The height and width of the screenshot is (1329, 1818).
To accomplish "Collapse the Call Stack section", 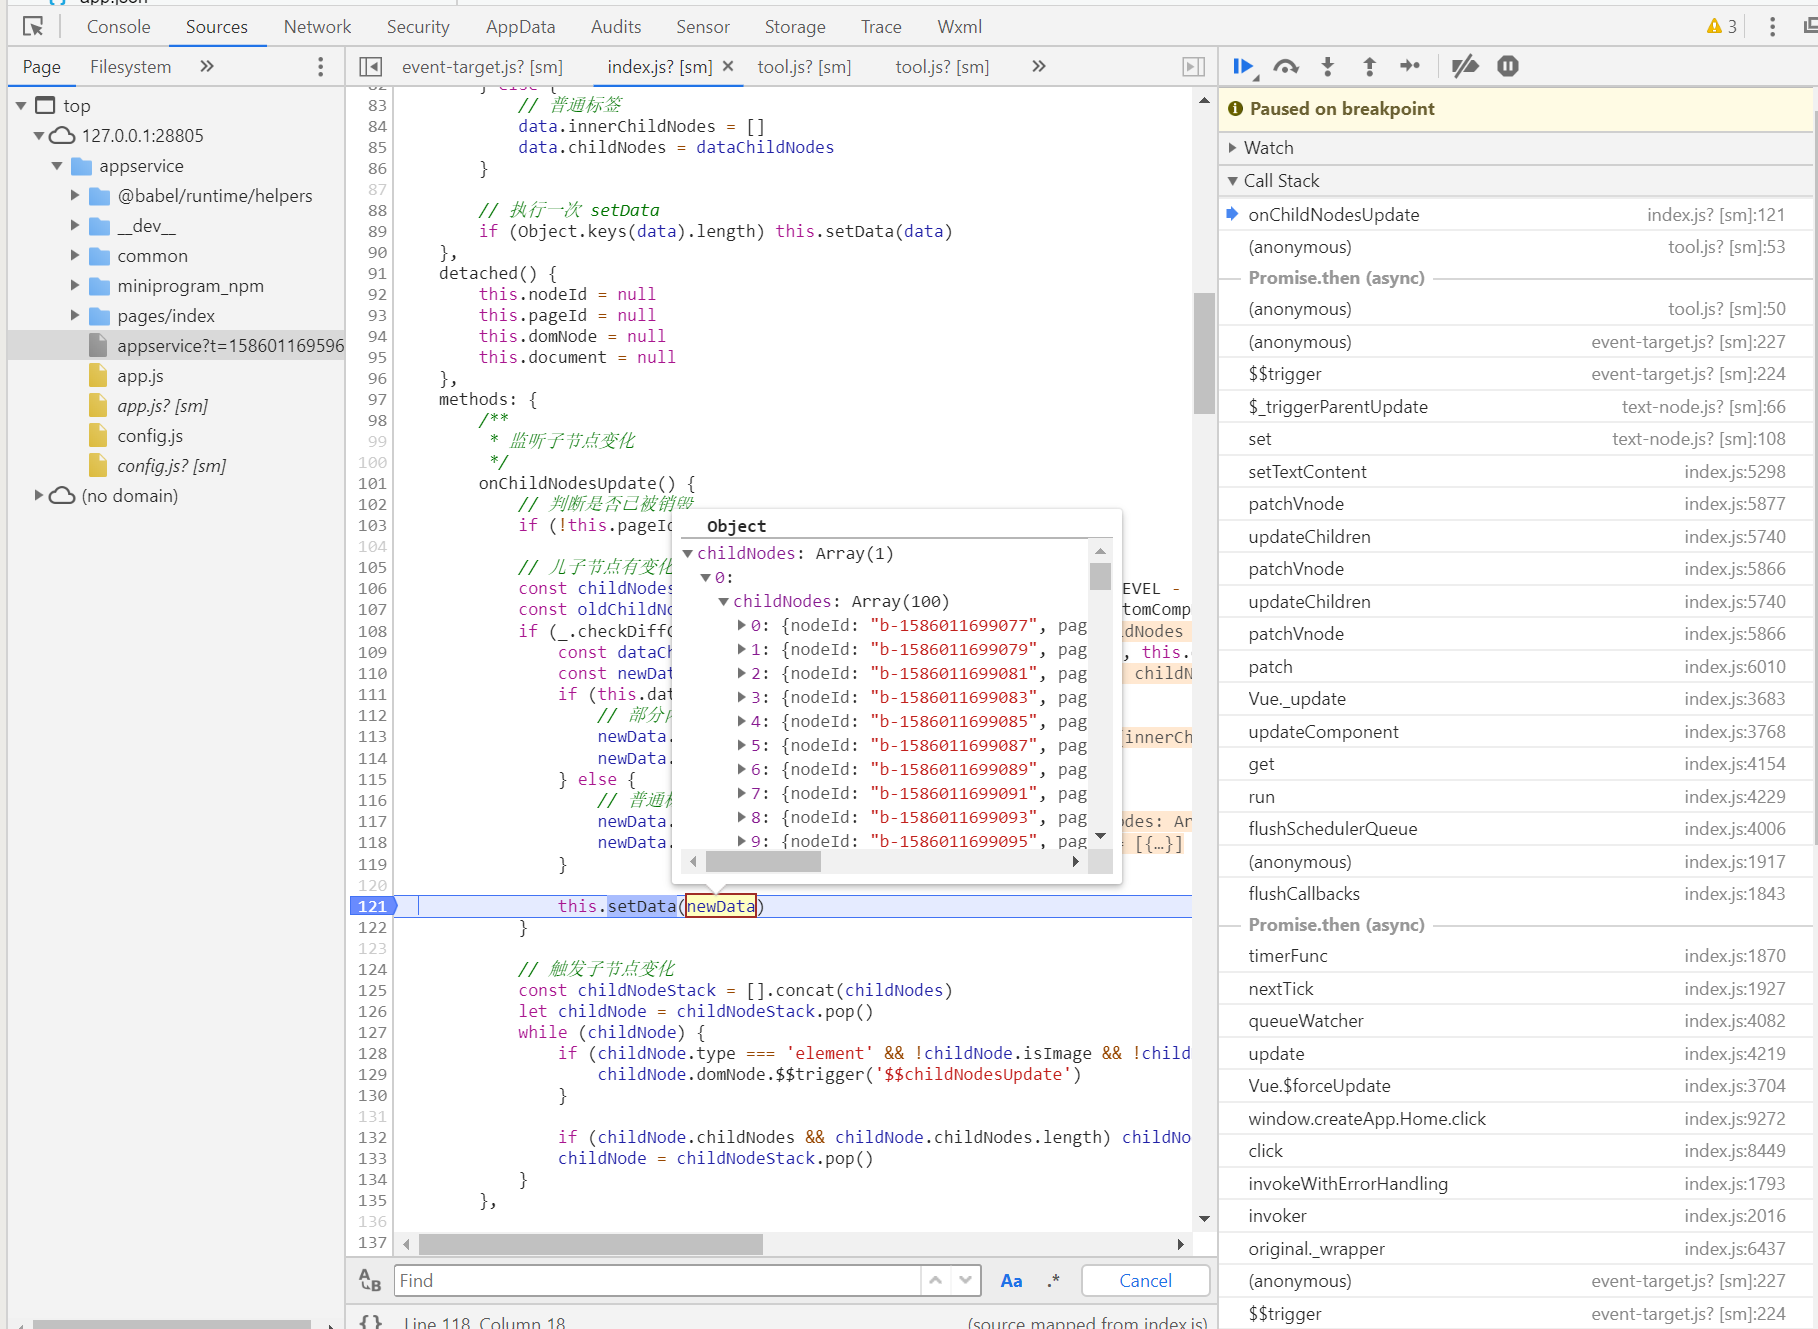I will pyautogui.click(x=1281, y=181).
